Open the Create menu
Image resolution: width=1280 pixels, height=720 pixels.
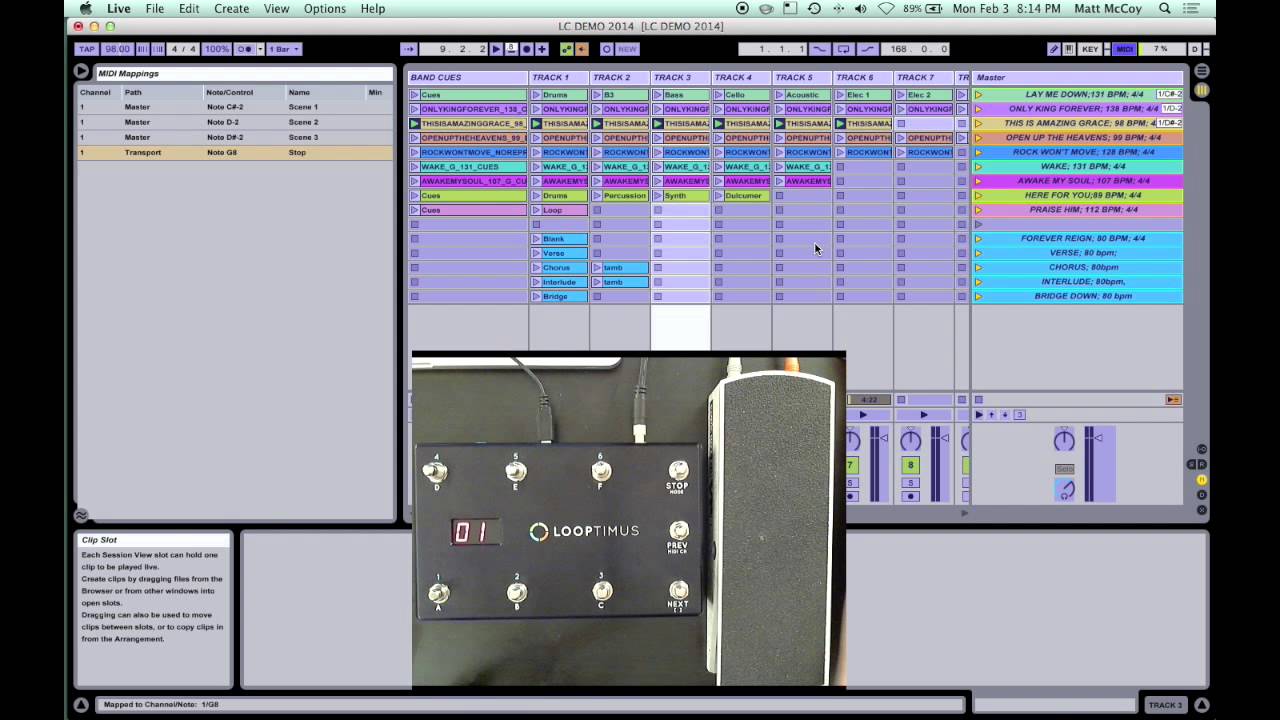click(231, 9)
